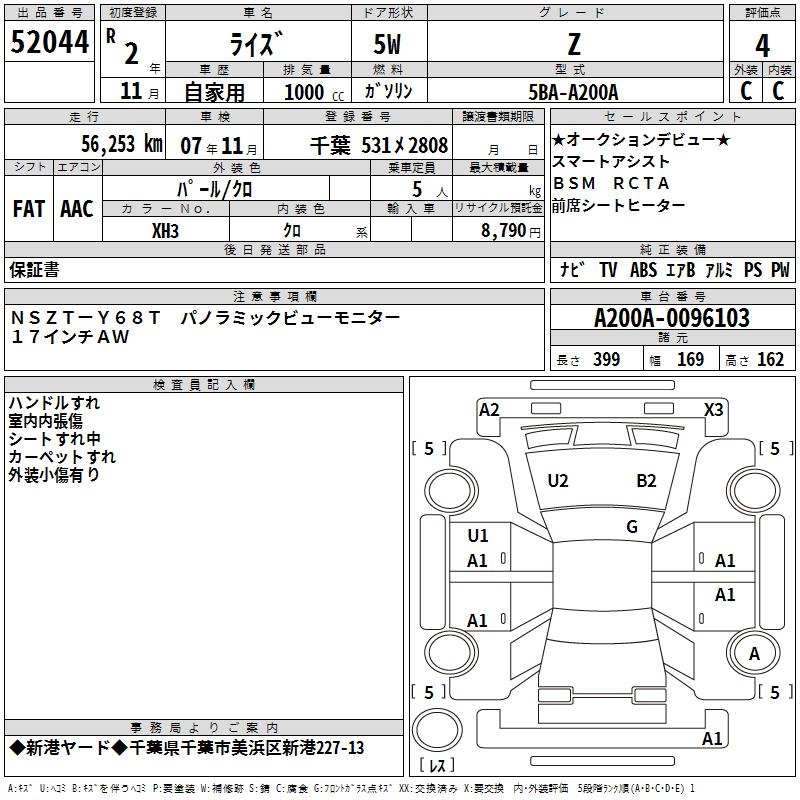Select the ★オークションデビュー★ sales point
This screenshot has width=800, height=800.
pyautogui.click(x=641, y=139)
